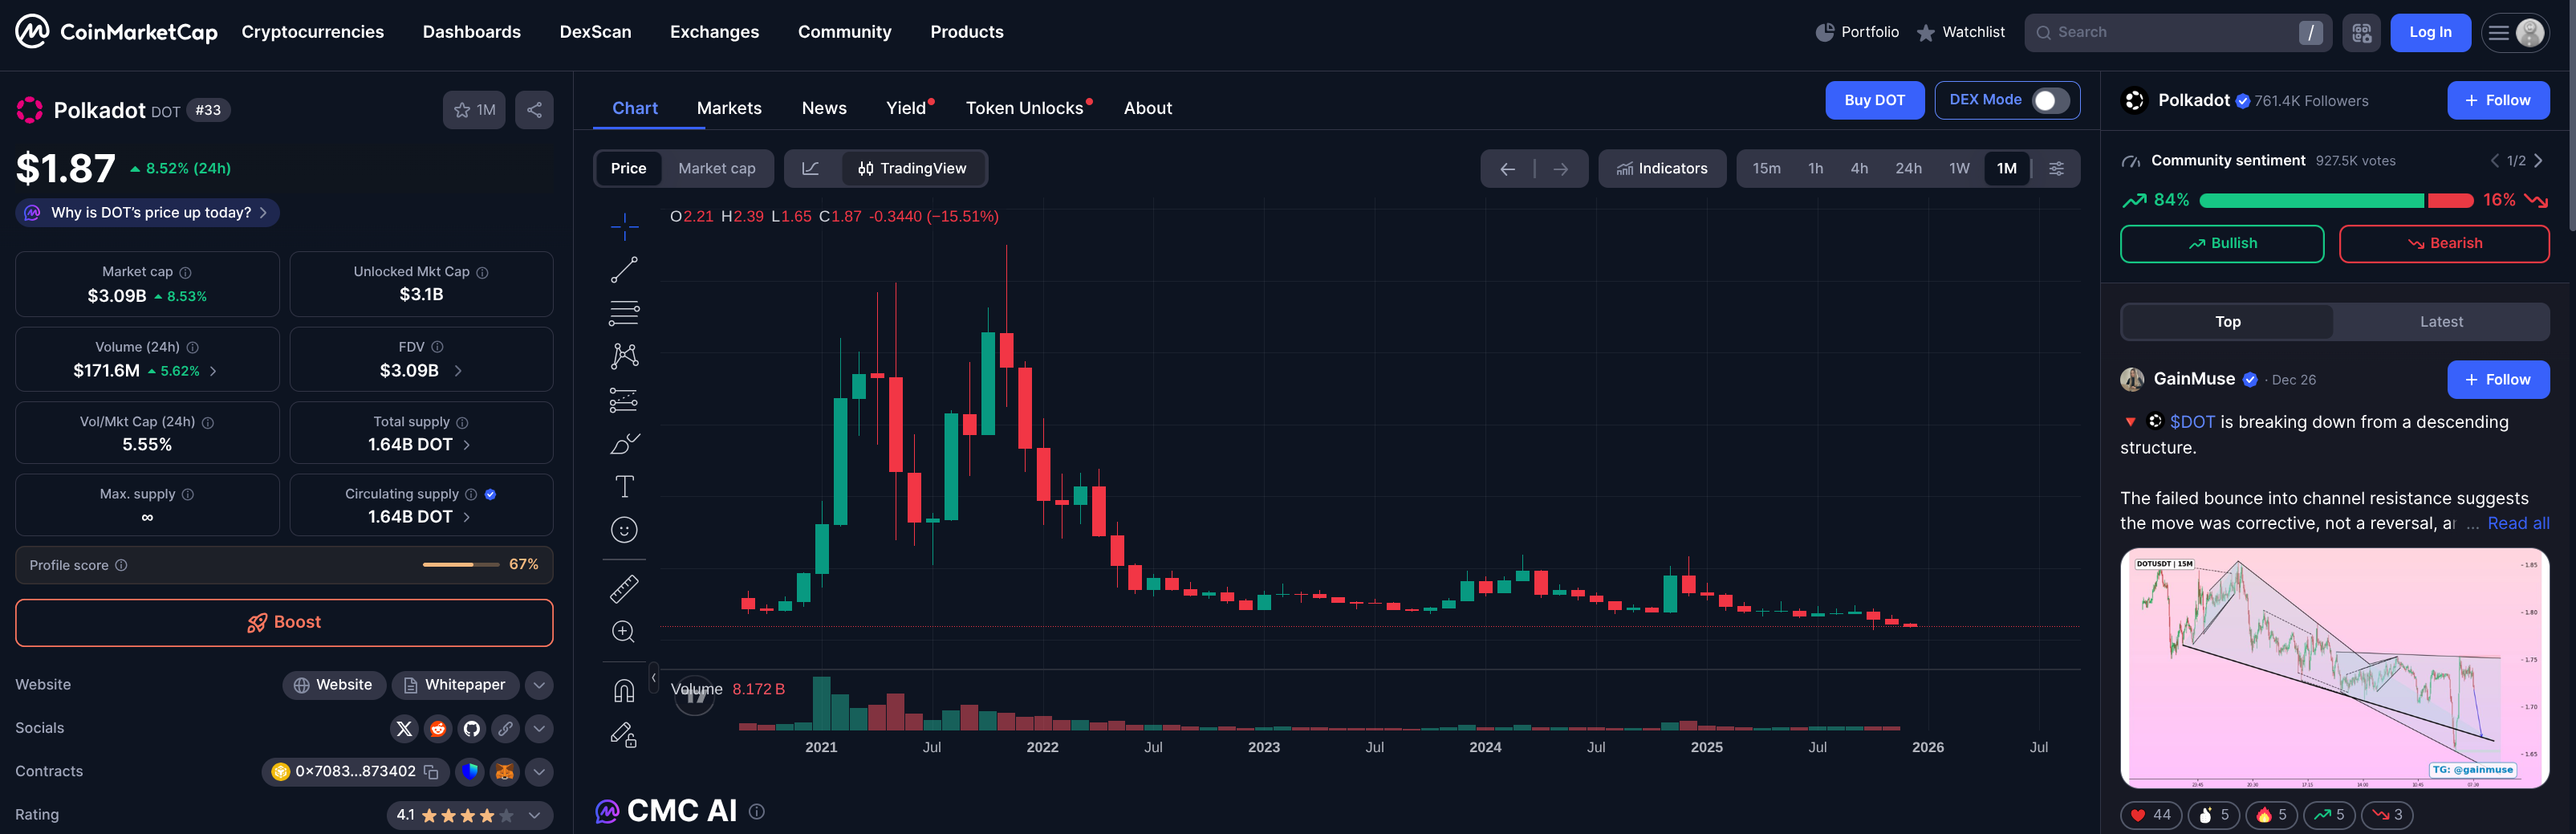Set chart interval to 15m
This screenshot has height=834, width=2576.
coord(1766,168)
